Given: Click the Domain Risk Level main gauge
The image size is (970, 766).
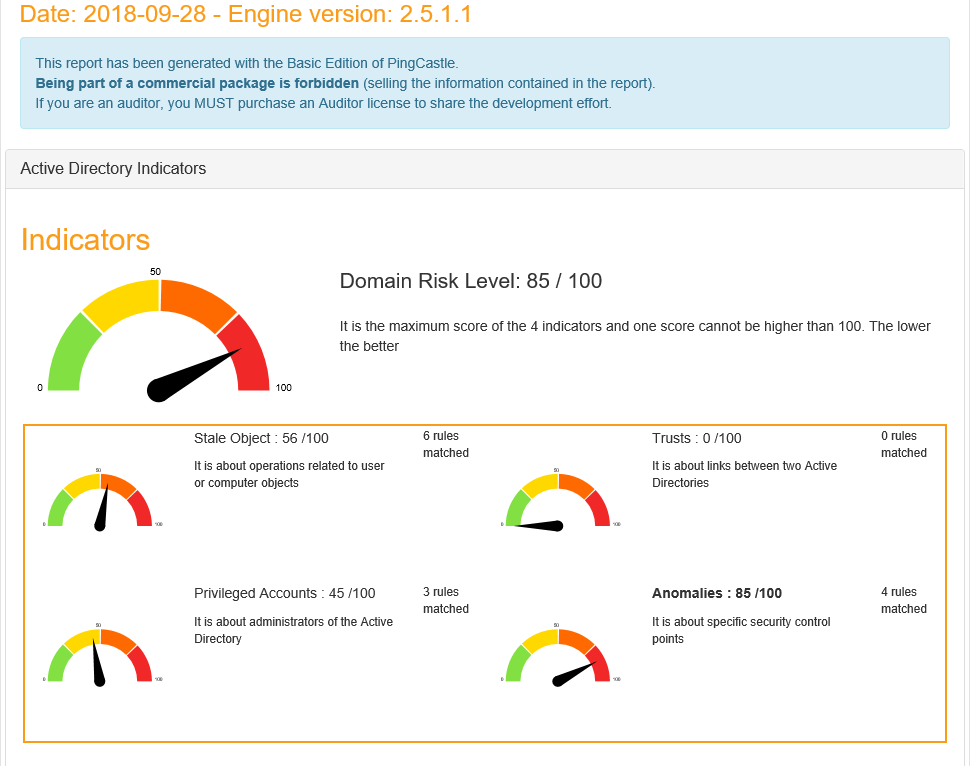Looking at the screenshot, I should [x=160, y=335].
